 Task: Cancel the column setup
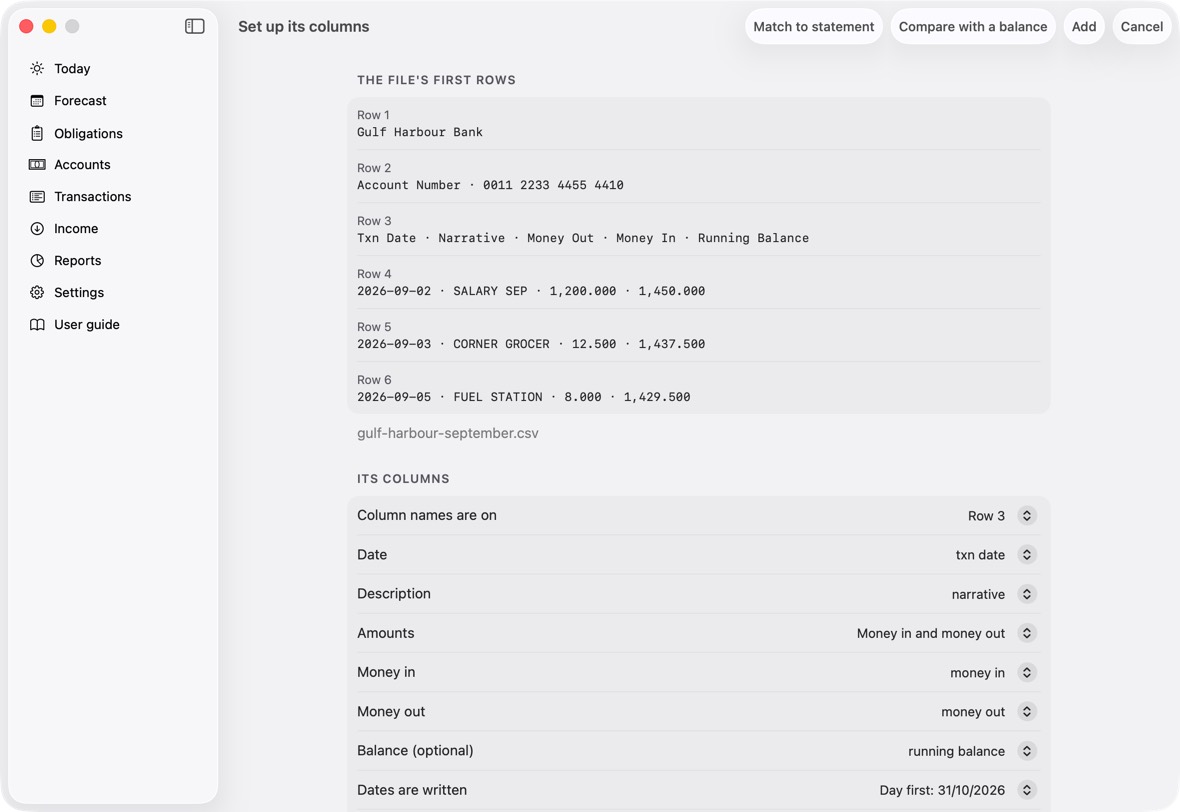pyautogui.click(x=1142, y=26)
